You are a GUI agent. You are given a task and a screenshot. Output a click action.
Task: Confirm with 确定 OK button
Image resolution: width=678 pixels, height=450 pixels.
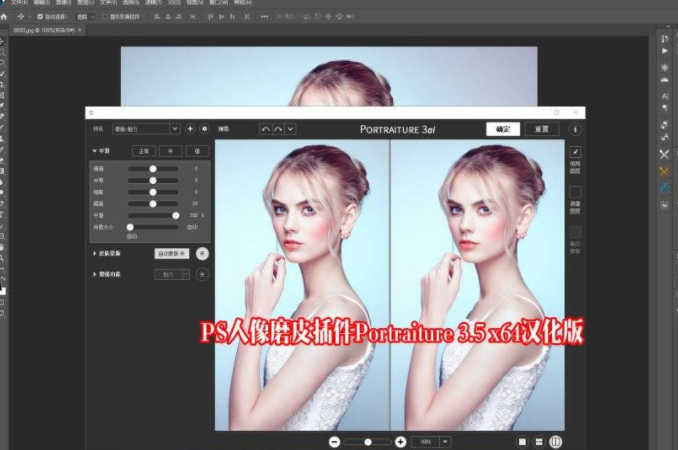503,129
